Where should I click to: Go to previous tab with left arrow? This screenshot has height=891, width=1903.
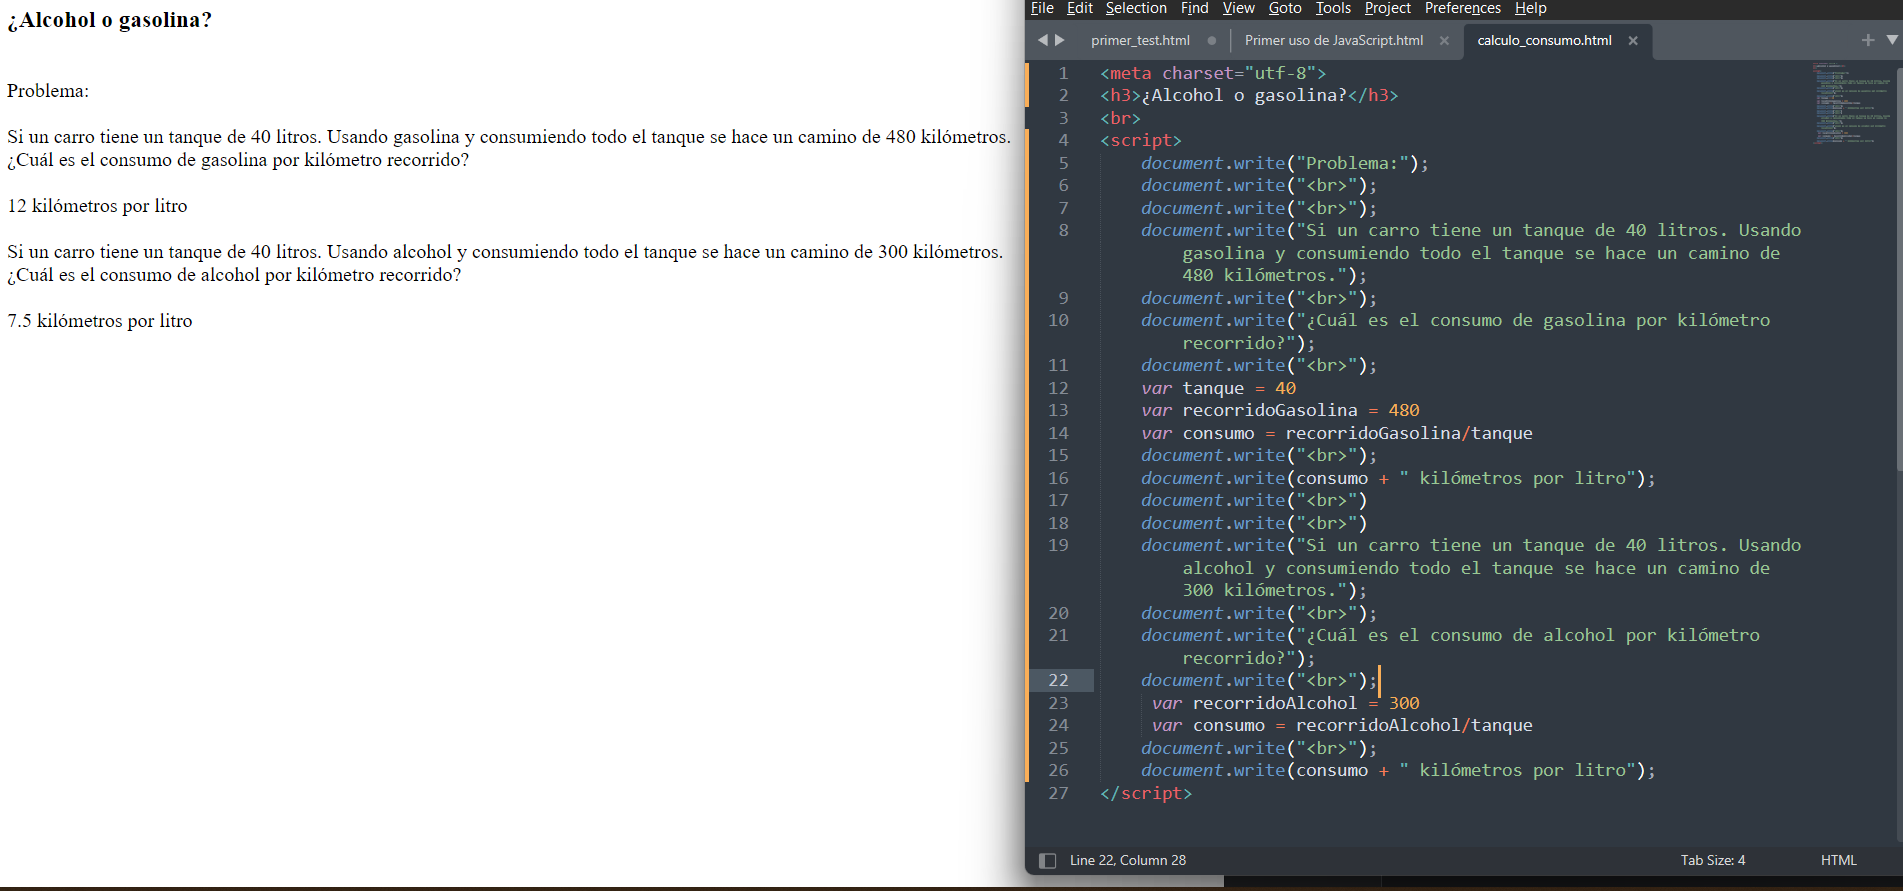click(x=1043, y=40)
